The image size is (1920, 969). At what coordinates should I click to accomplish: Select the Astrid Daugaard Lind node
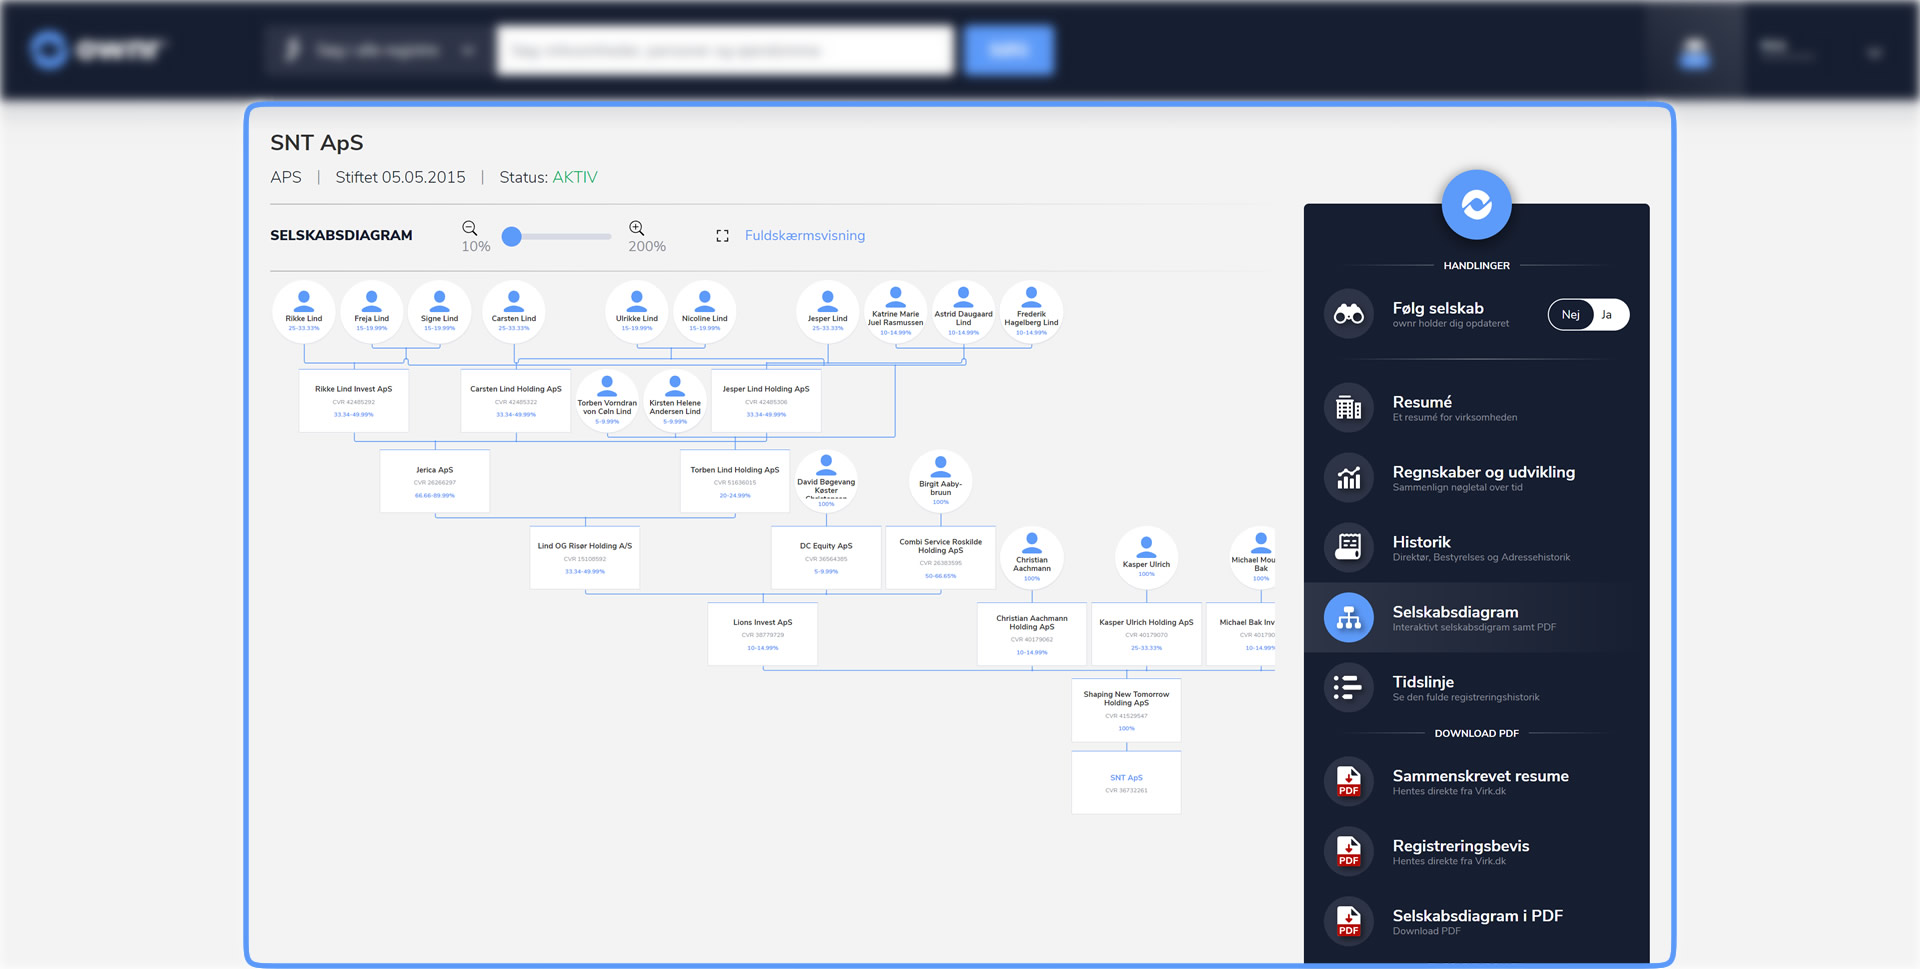coord(964,312)
